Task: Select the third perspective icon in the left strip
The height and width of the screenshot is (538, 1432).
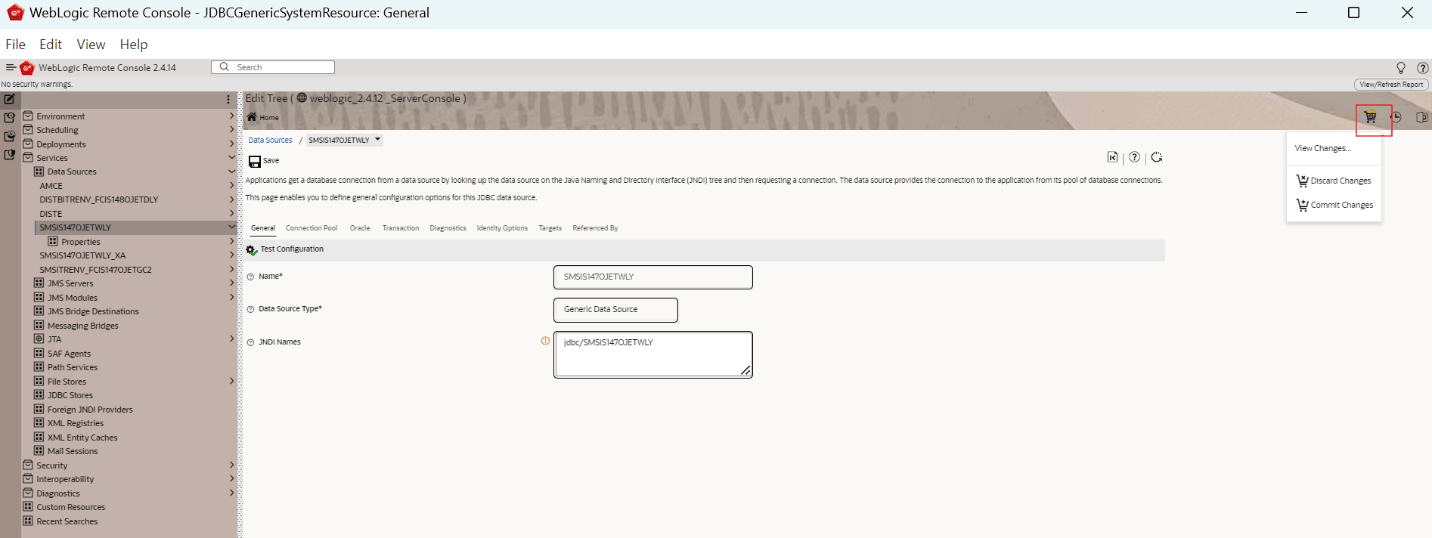Action: pos(9,136)
